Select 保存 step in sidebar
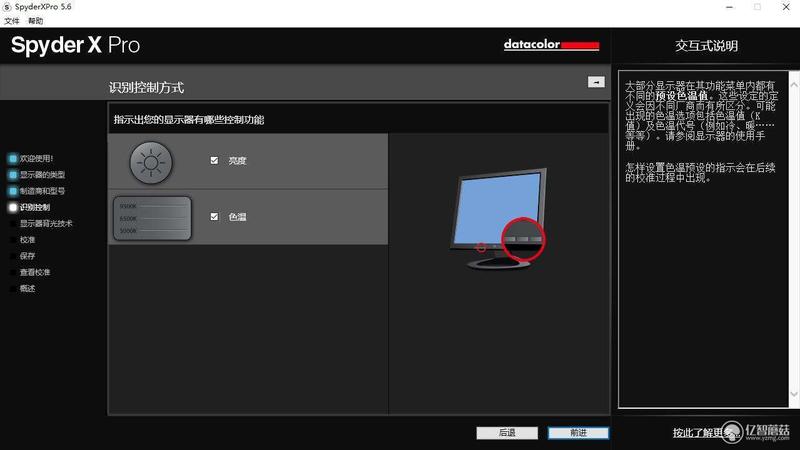The height and width of the screenshot is (450, 800). (28, 256)
